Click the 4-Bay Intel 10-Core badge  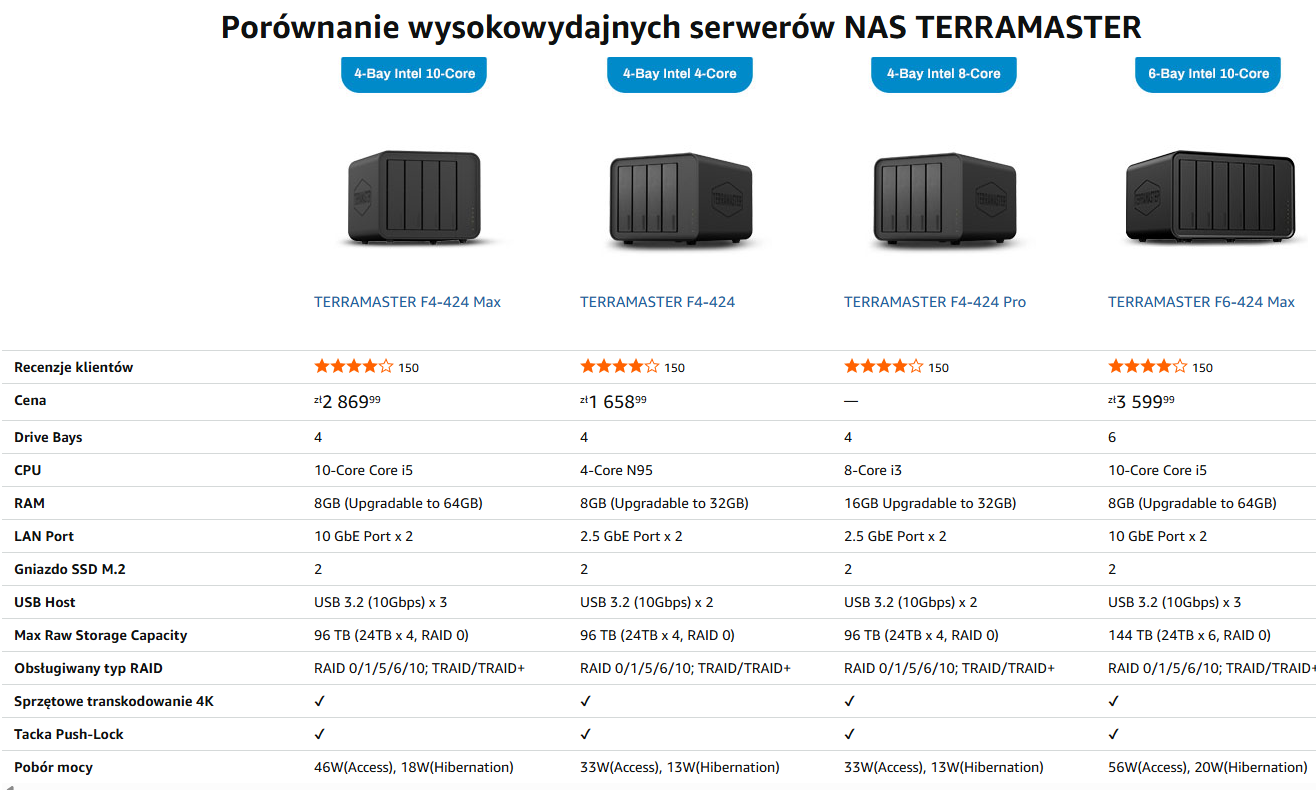413,74
